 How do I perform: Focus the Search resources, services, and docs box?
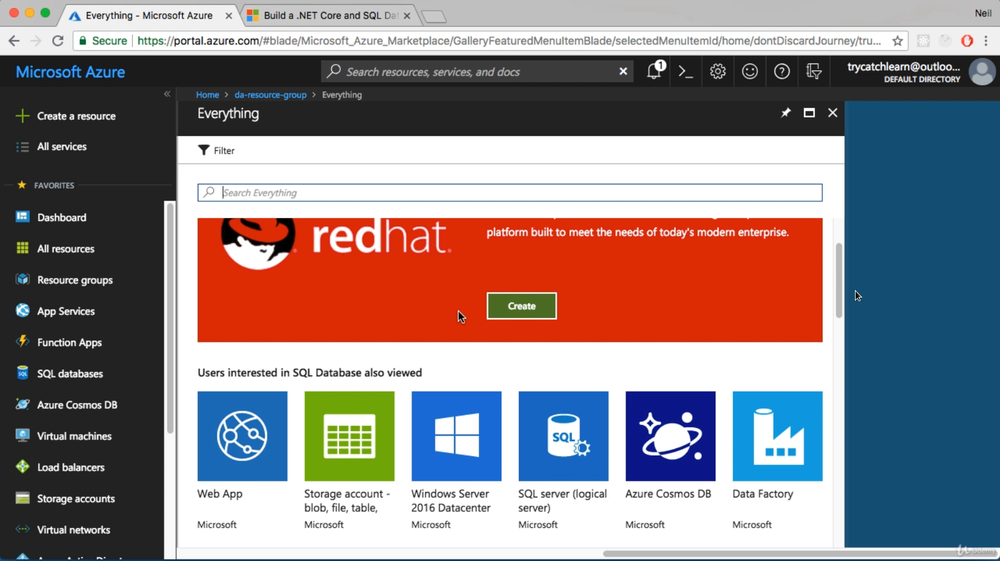click(x=475, y=71)
